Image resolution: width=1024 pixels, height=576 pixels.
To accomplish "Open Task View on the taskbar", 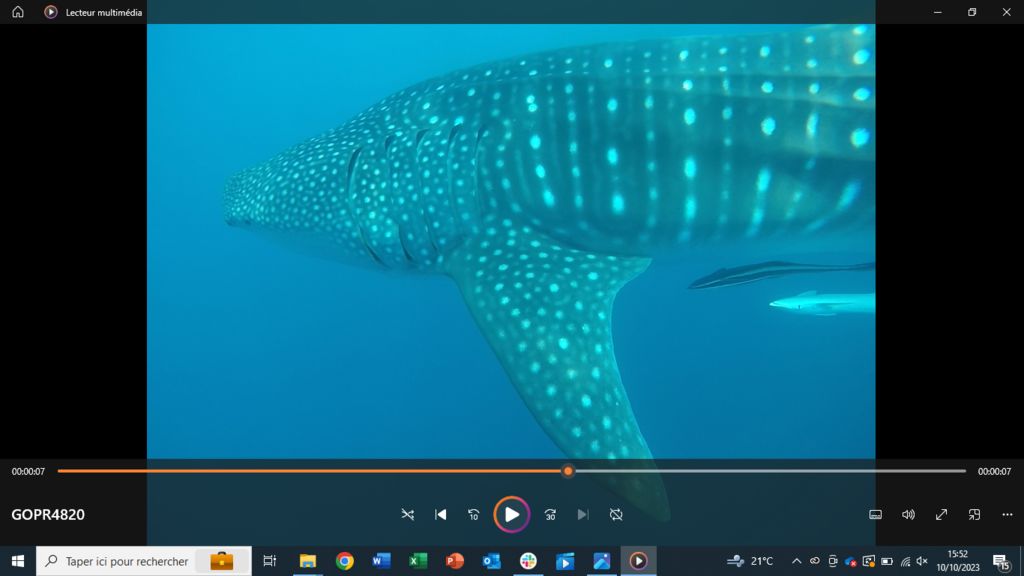I will click(x=269, y=561).
